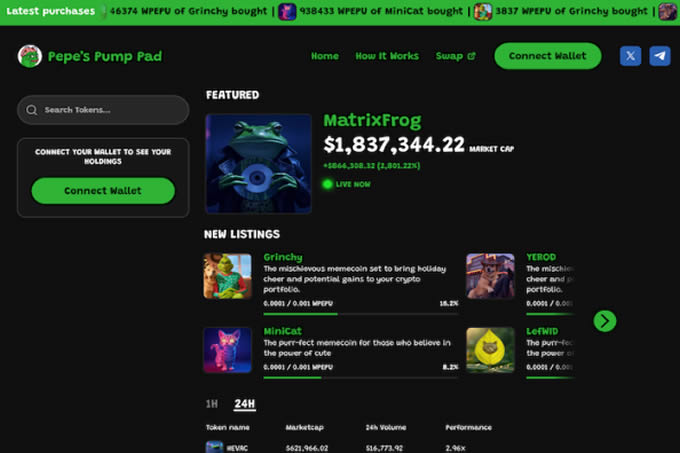This screenshot has width=680, height=453.
Task: Click the Grinchy bonding progress bar
Action: click(x=361, y=310)
